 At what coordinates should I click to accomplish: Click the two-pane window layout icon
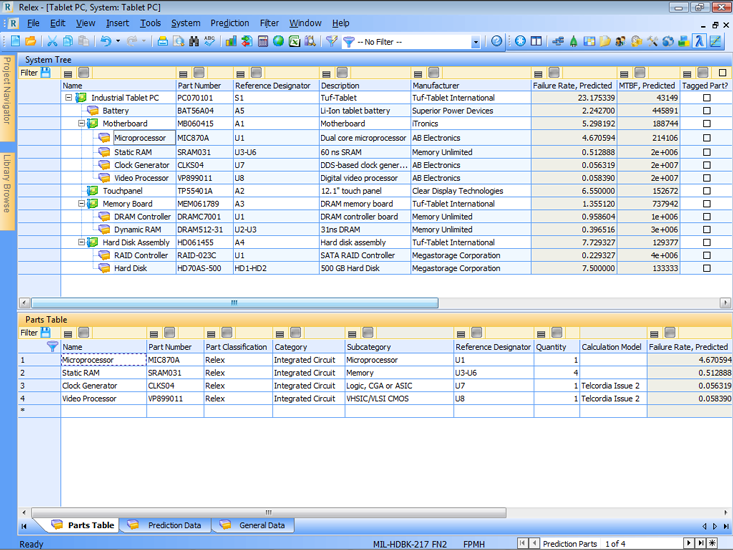coord(536,41)
